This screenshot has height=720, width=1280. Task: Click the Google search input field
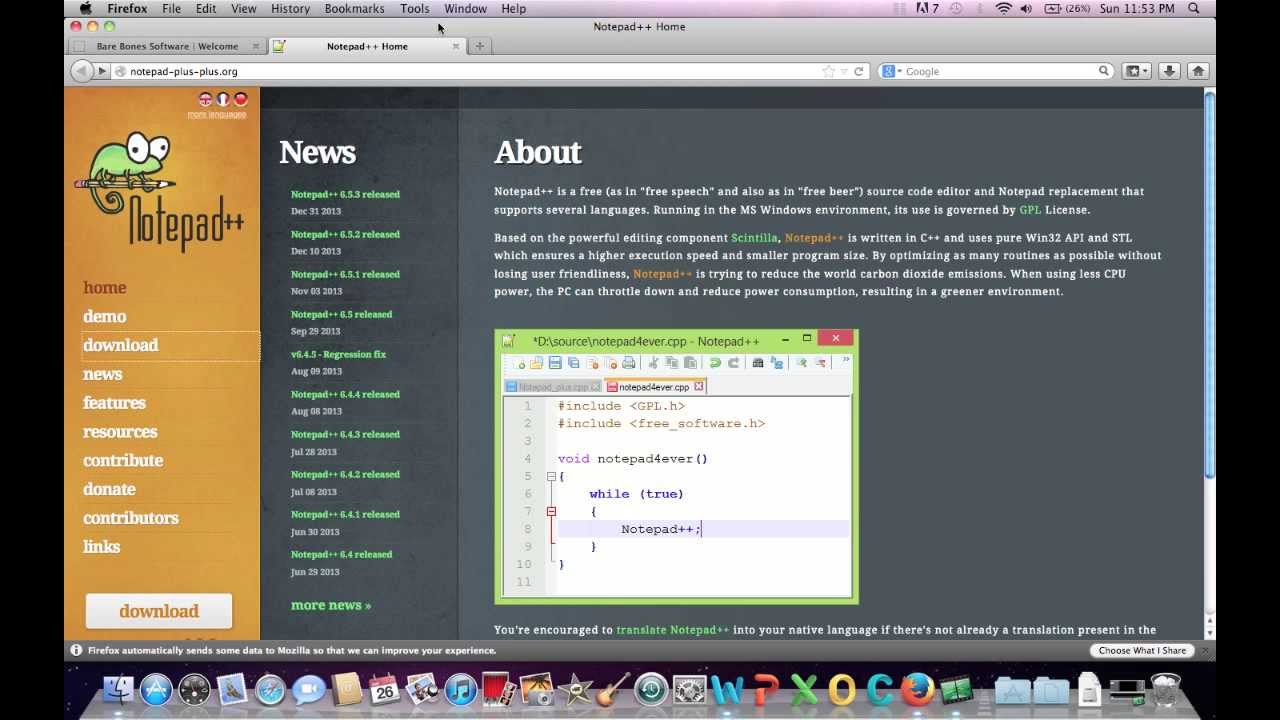[1000, 71]
